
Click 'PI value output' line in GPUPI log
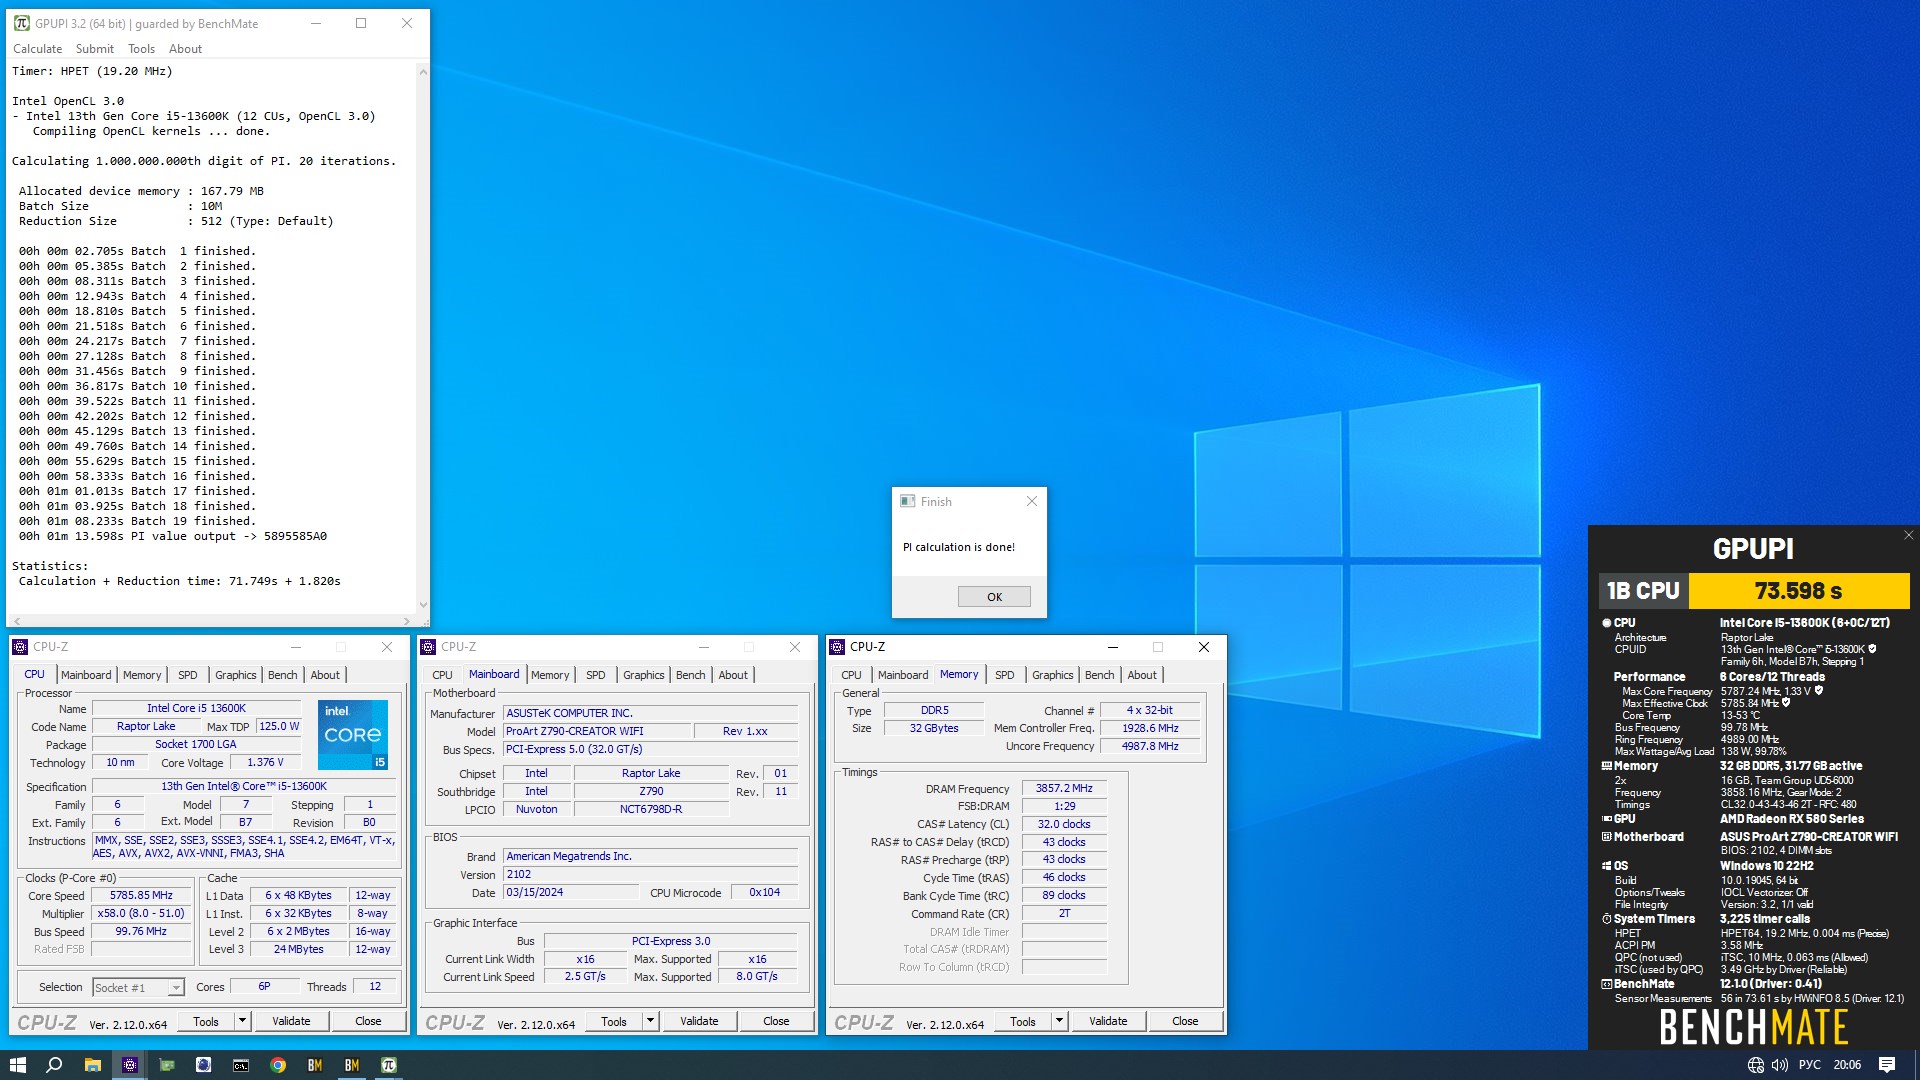(x=173, y=536)
